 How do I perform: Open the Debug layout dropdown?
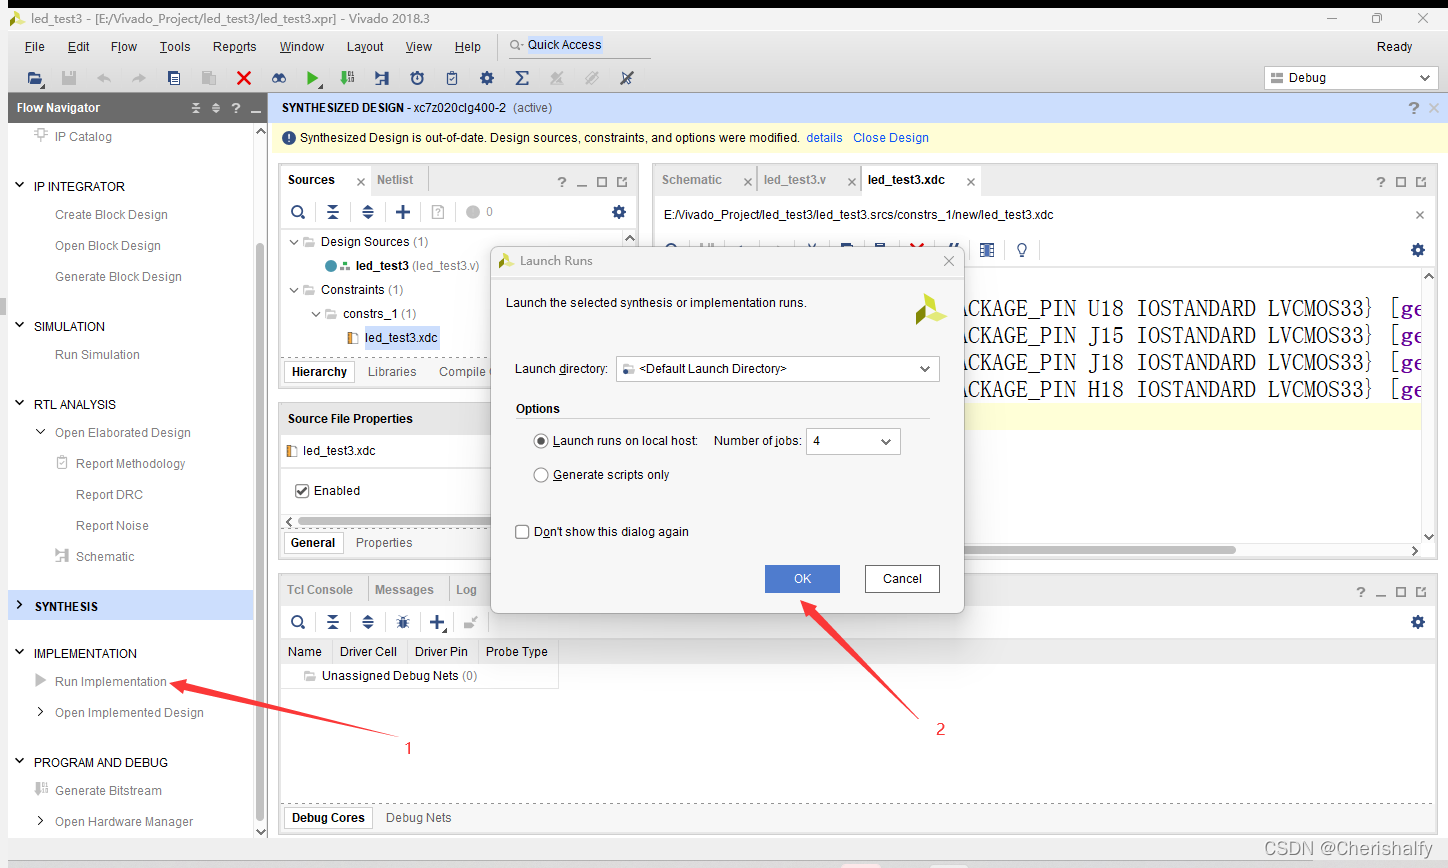(1352, 78)
